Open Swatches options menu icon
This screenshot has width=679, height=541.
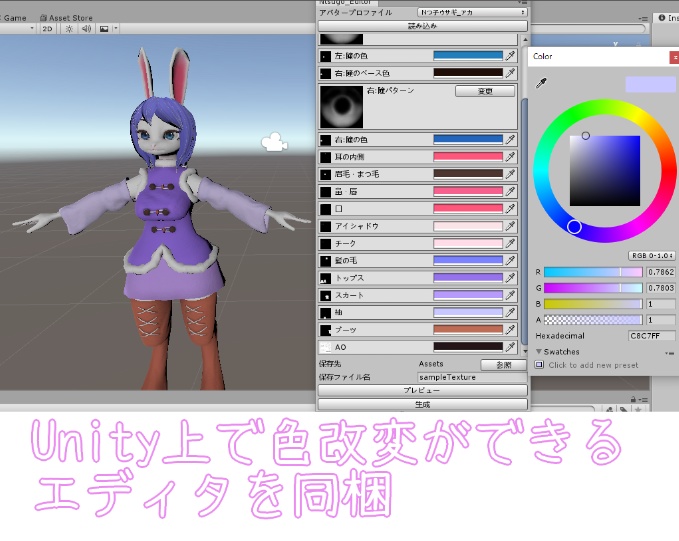point(669,353)
